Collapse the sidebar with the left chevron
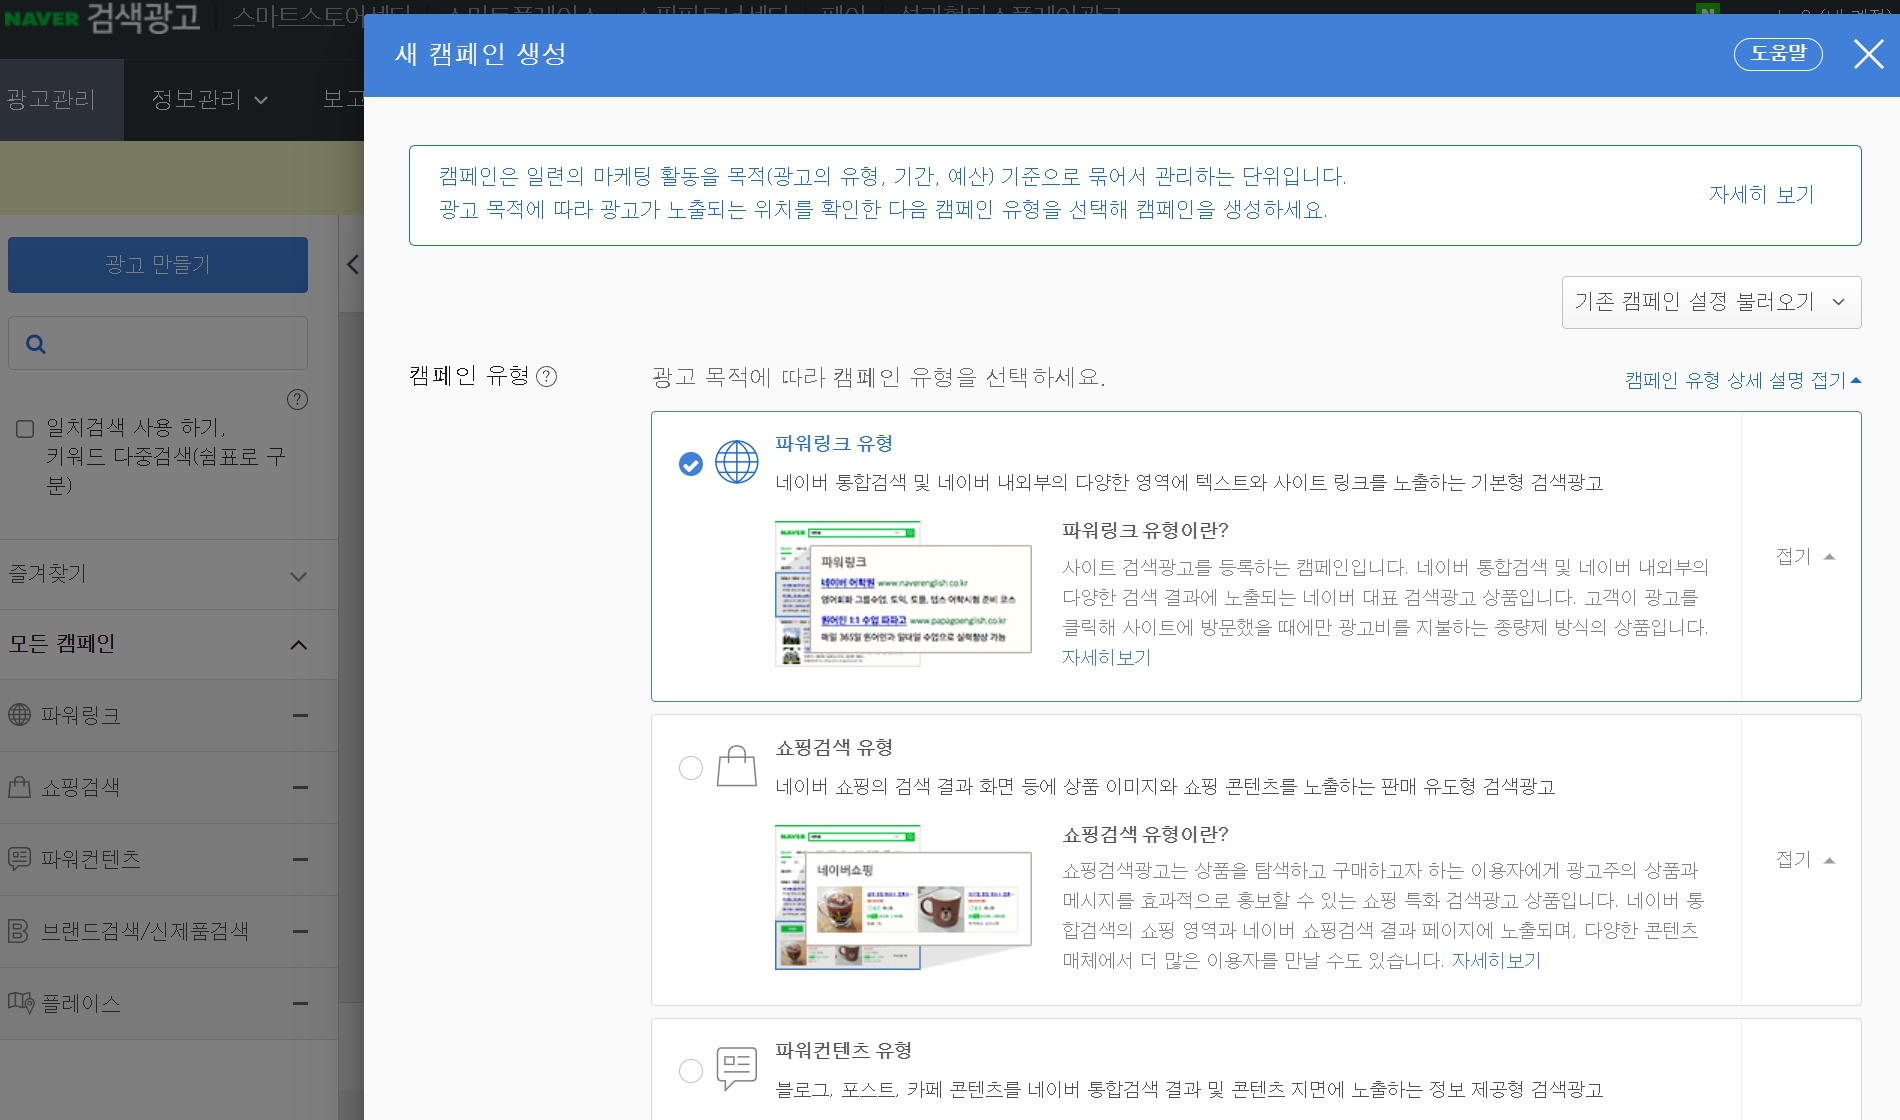The image size is (1900, 1120). [352, 265]
